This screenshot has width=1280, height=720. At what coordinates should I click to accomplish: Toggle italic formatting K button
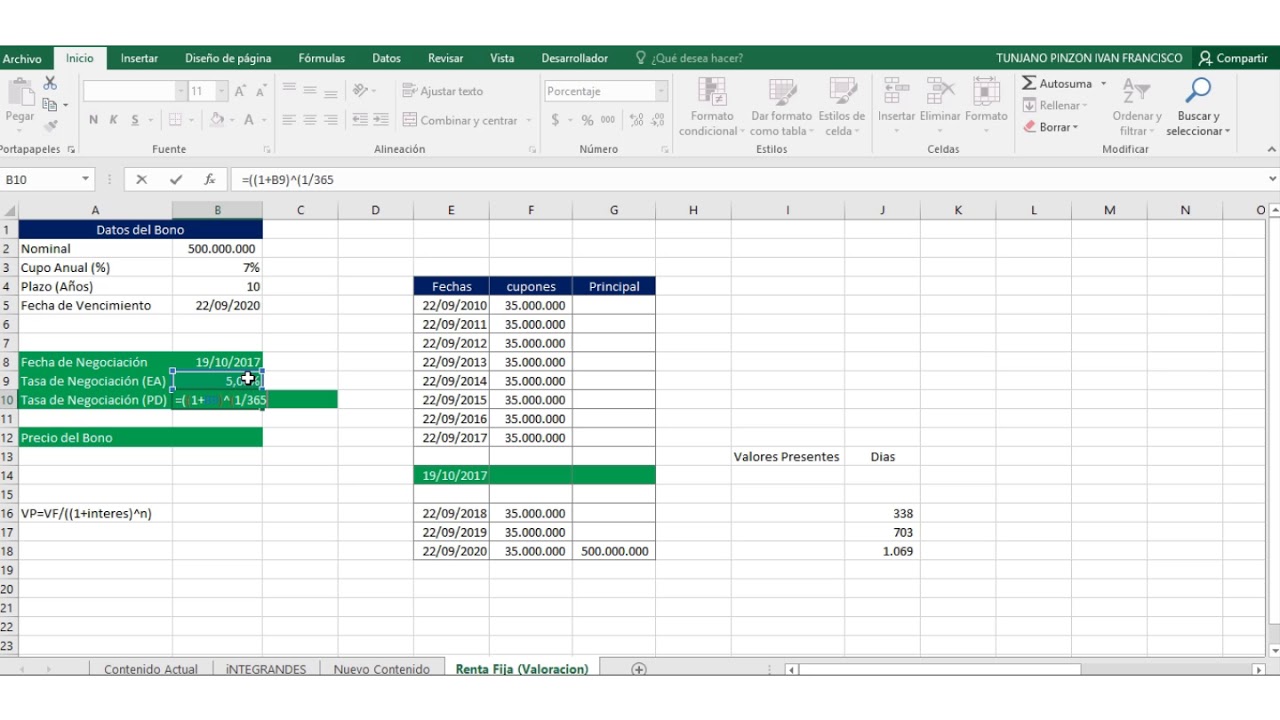pyautogui.click(x=114, y=120)
